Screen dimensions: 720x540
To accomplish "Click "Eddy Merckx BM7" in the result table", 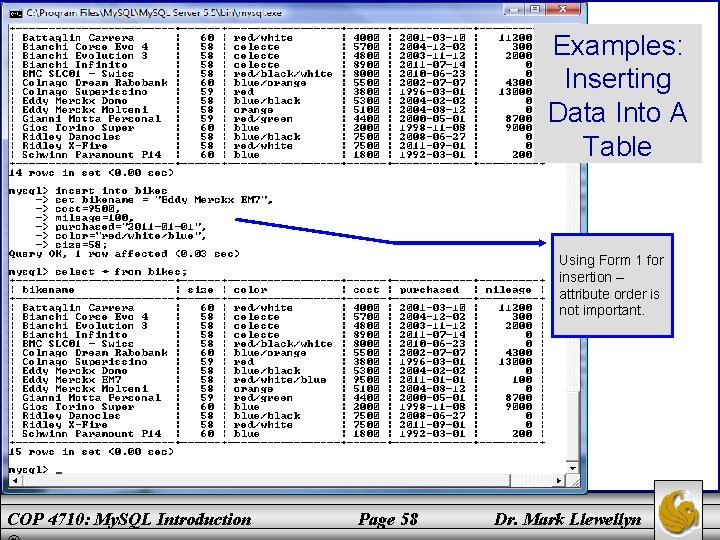I will [x=72, y=380].
